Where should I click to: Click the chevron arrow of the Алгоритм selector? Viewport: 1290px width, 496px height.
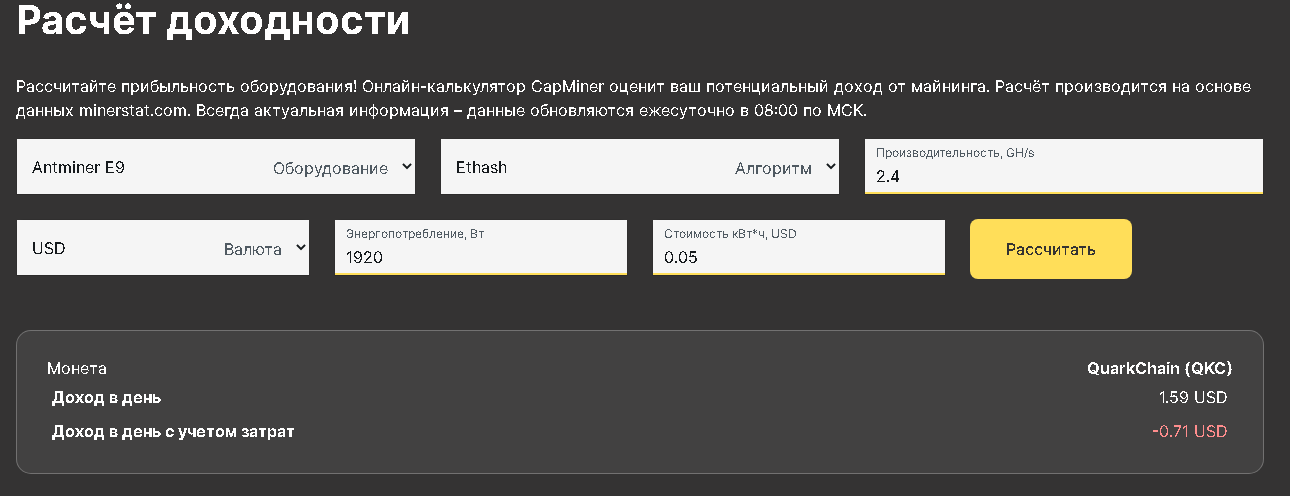point(830,167)
